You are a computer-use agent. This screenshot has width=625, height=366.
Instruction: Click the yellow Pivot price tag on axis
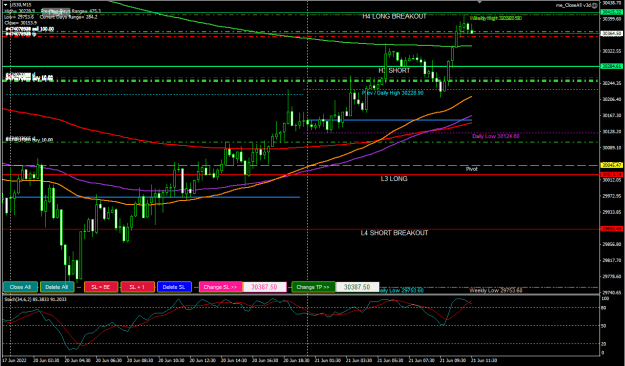tap(611, 165)
